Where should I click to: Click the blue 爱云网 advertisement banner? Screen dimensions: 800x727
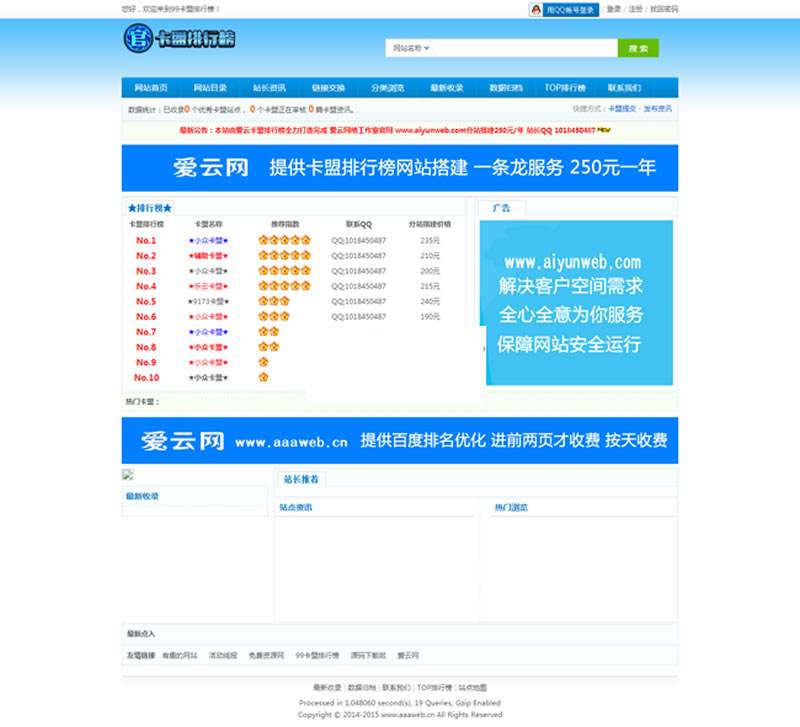click(398, 169)
